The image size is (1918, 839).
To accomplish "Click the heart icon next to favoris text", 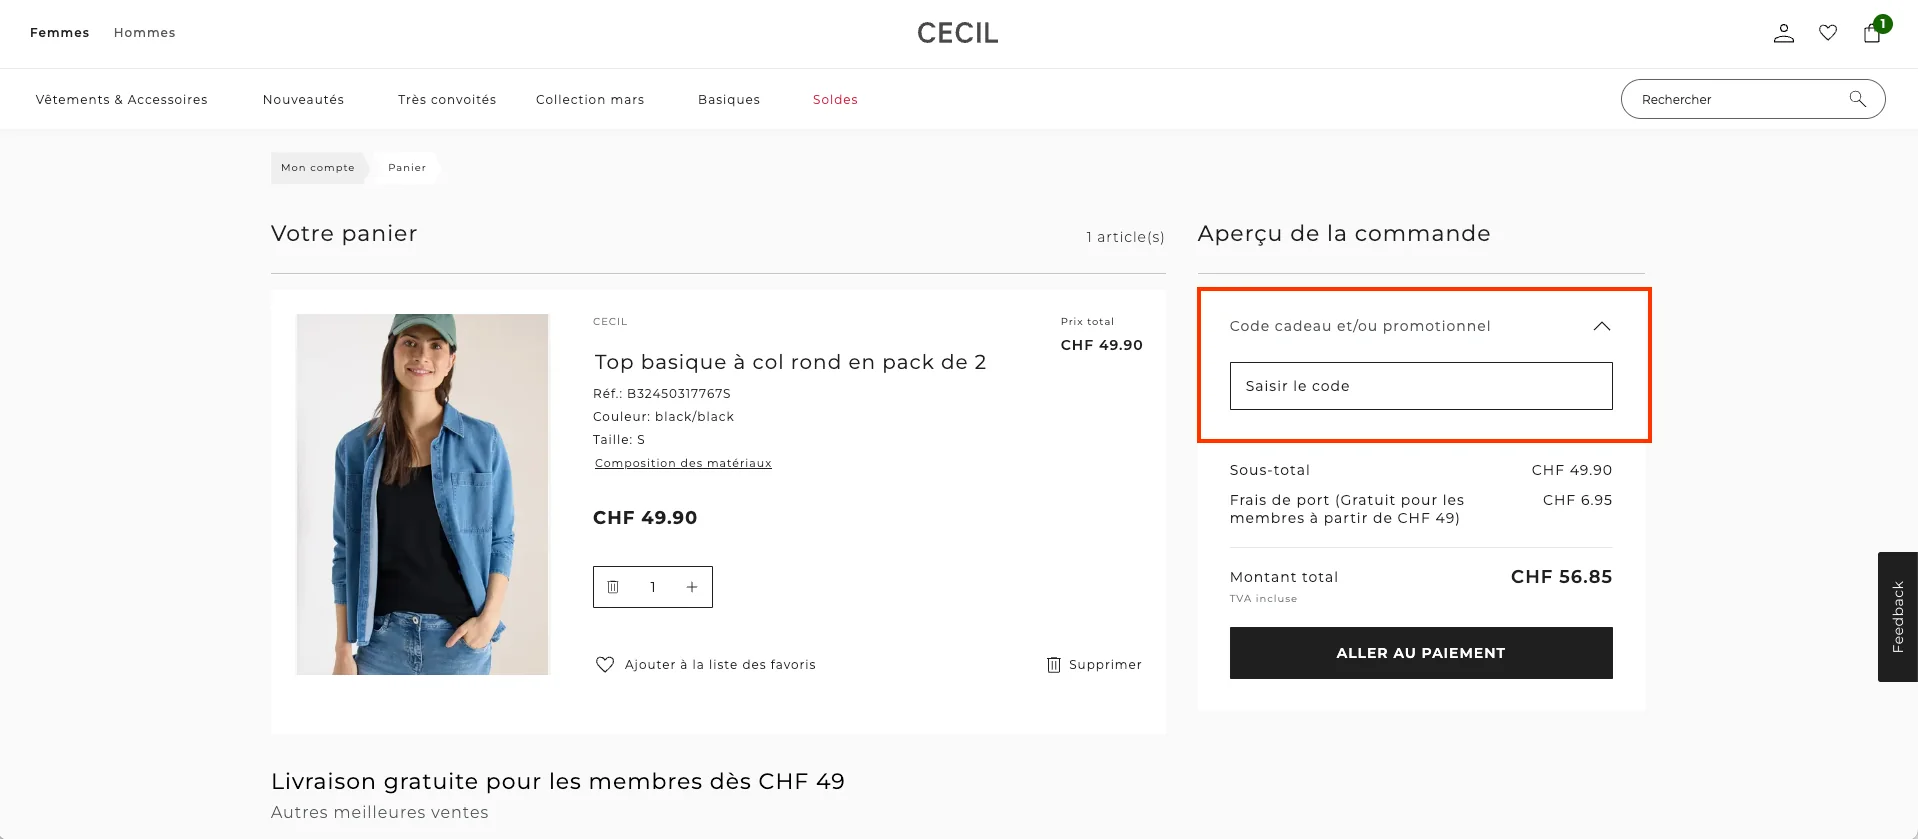I will click(604, 664).
